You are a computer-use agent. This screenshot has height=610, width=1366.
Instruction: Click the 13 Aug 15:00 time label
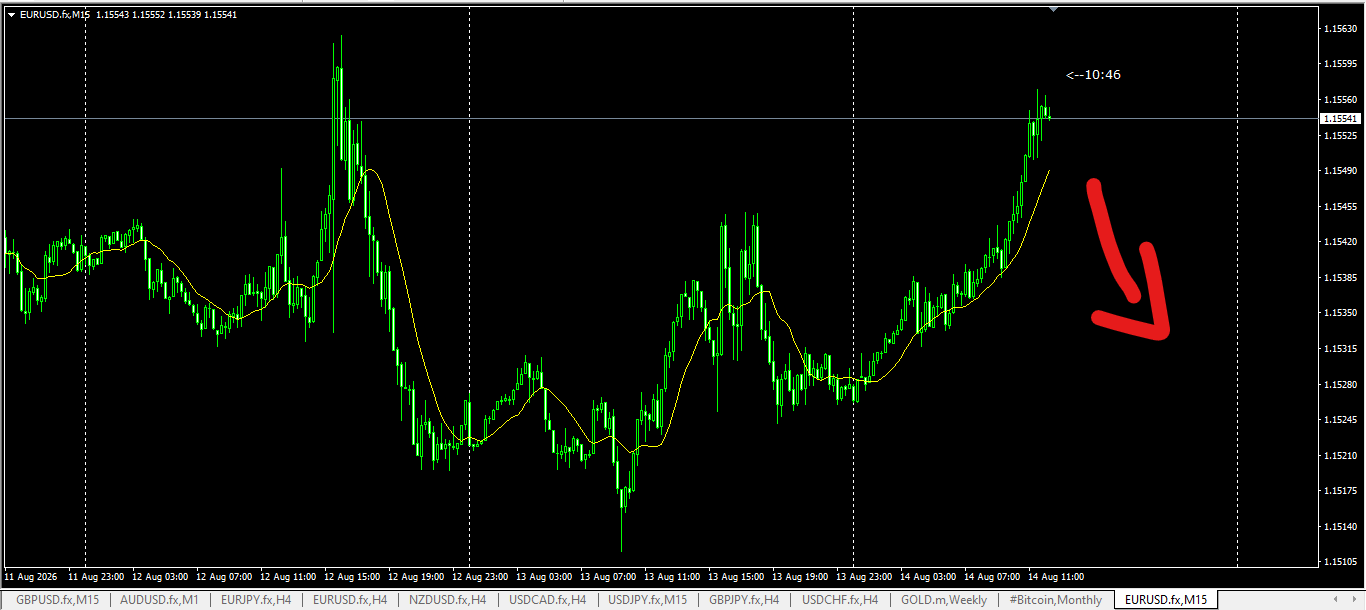[x=736, y=577]
